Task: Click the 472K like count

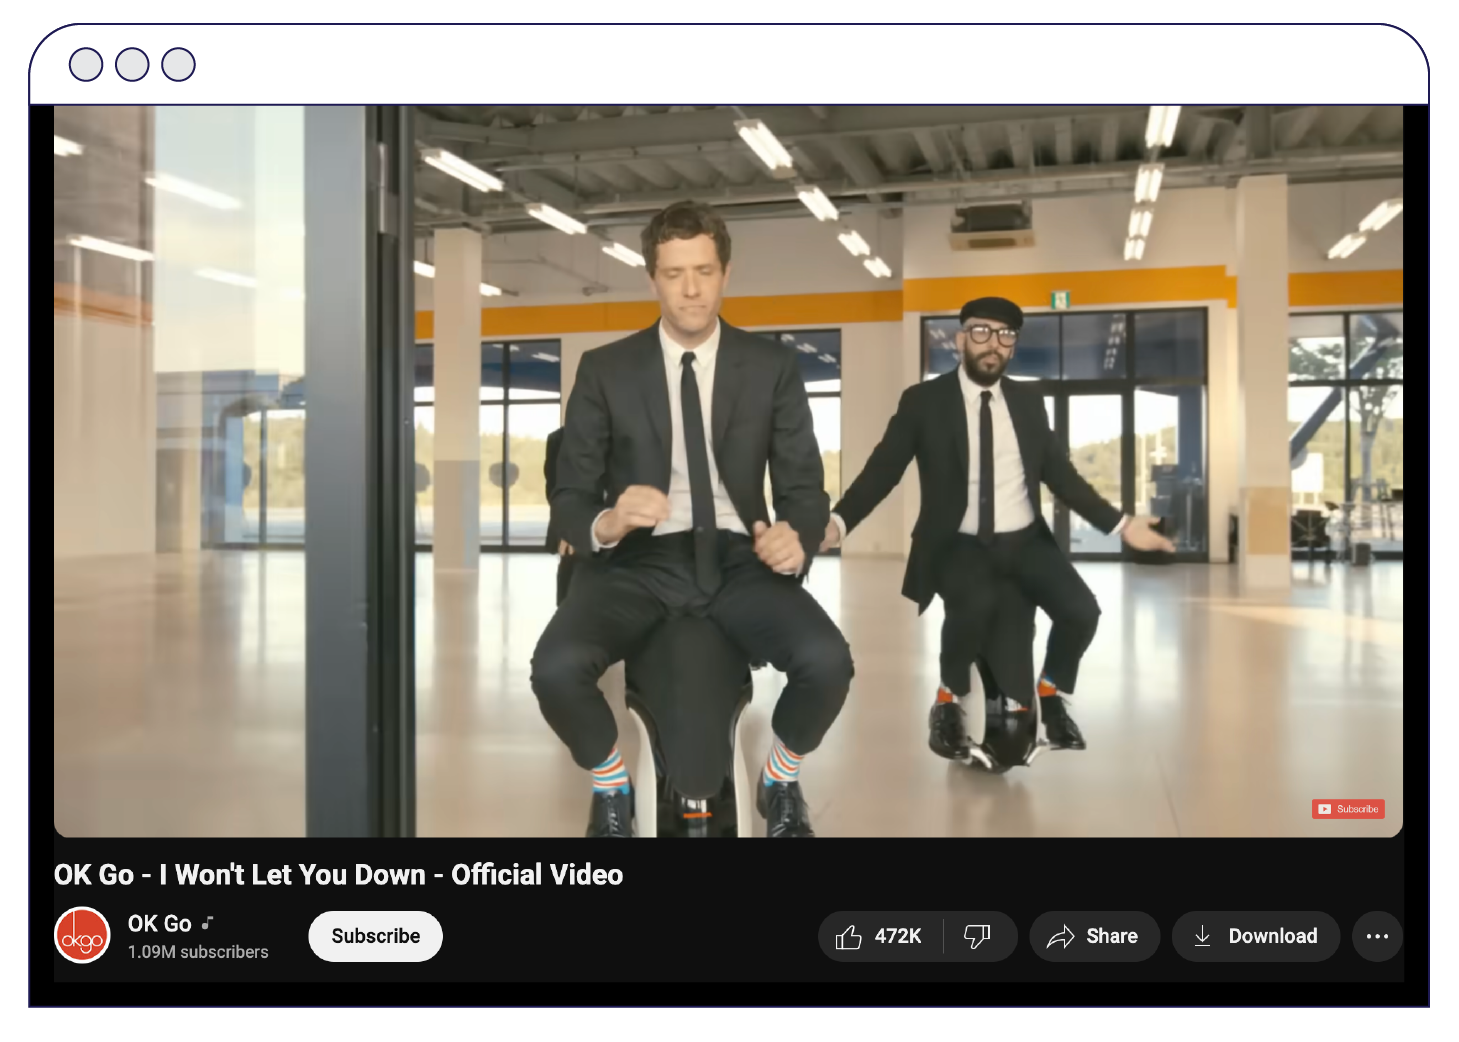Action: pyautogui.click(x=898, y=936)
